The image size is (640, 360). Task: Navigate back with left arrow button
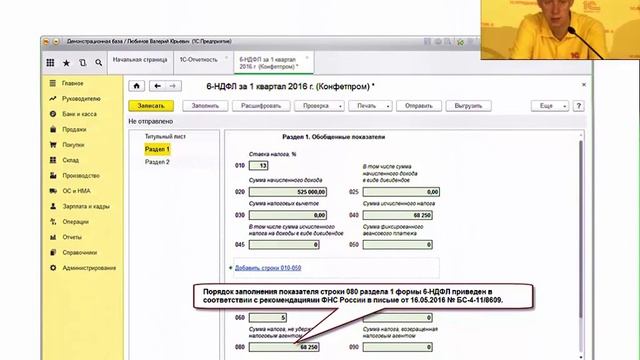(157, 86)
